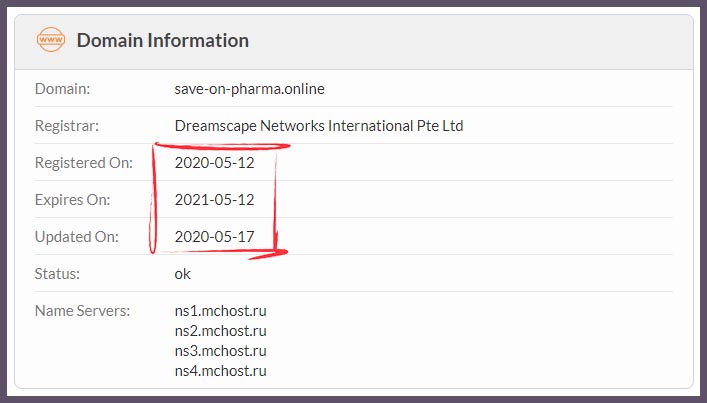Screen dimensions: 707x403
Task: Click the Expires On label
Action: (73, 200)
